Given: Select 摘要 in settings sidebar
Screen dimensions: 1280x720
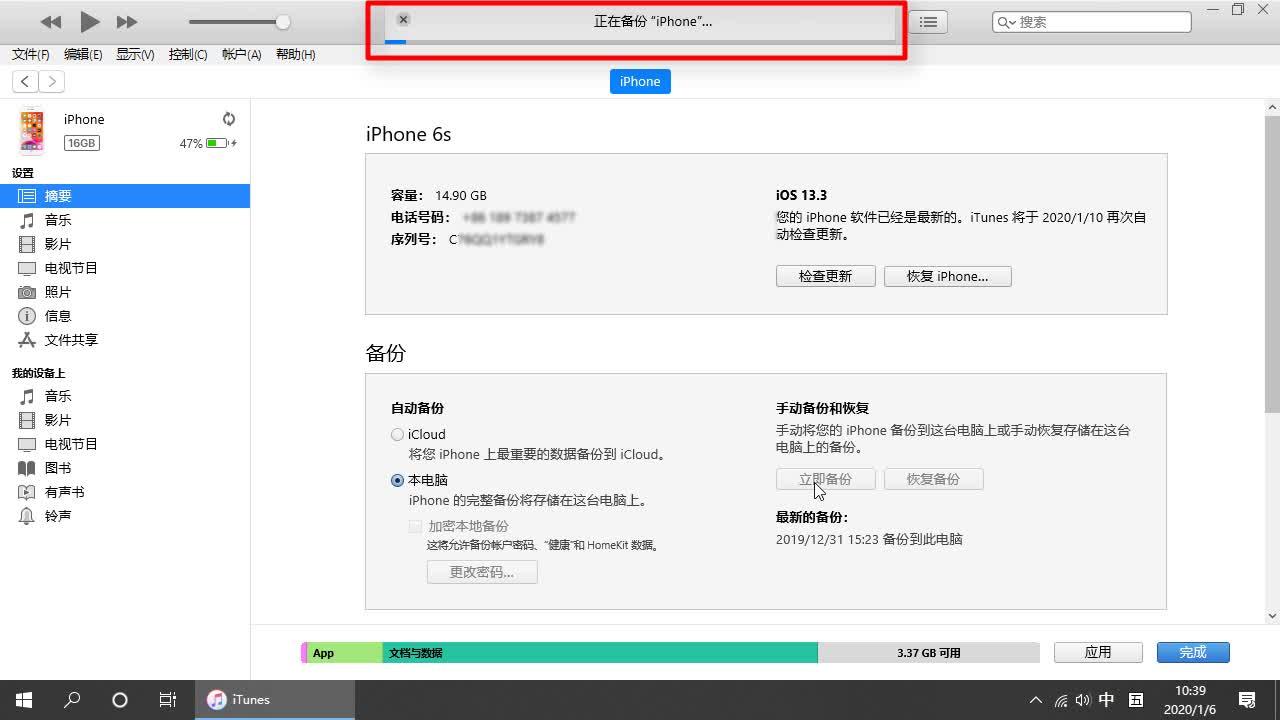Looking at the screenshot, I should tap(125, 196).
